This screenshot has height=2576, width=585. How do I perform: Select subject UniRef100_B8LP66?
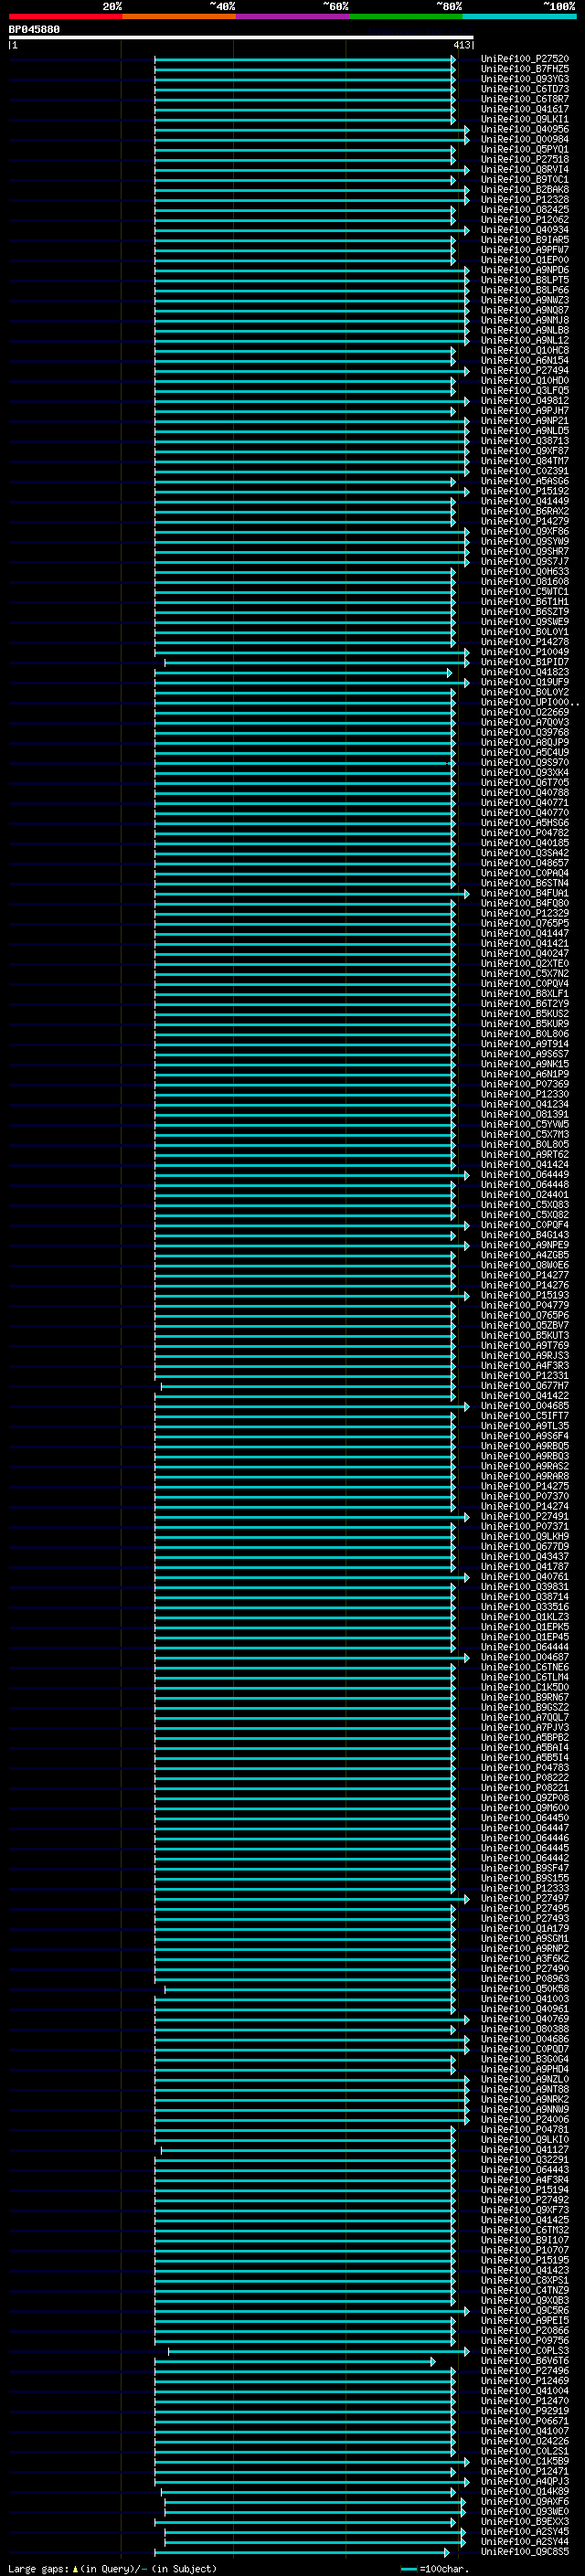pyautogui.click(x=525, y=291)
